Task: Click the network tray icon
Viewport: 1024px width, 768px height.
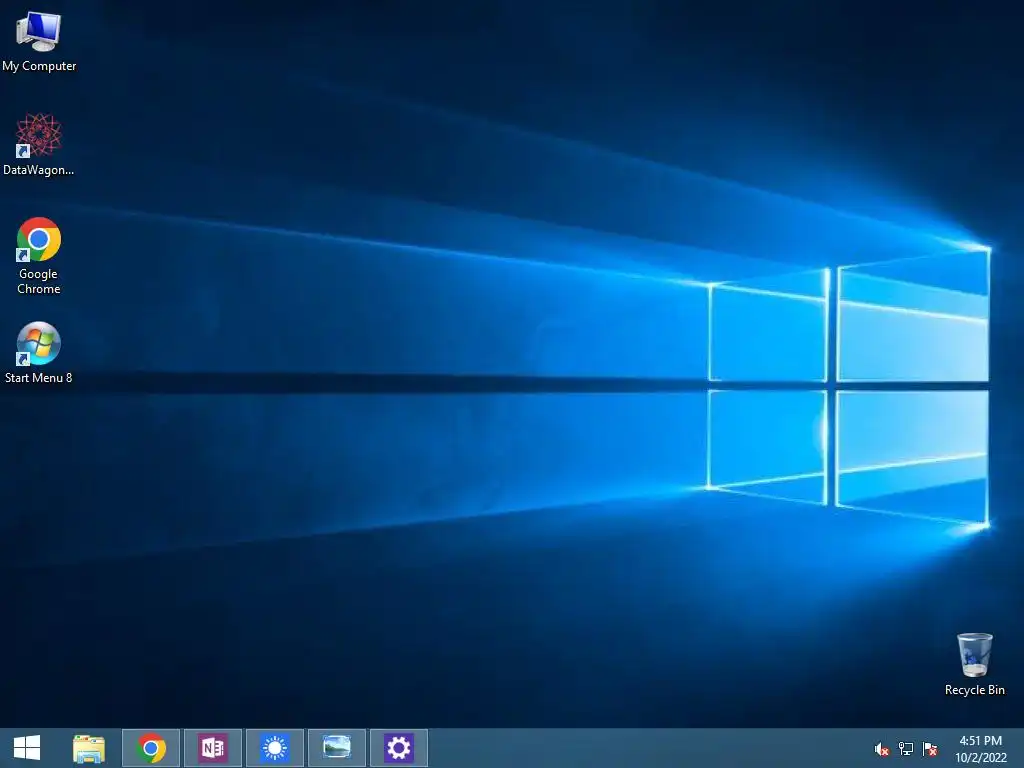Action: click(906, 749)
